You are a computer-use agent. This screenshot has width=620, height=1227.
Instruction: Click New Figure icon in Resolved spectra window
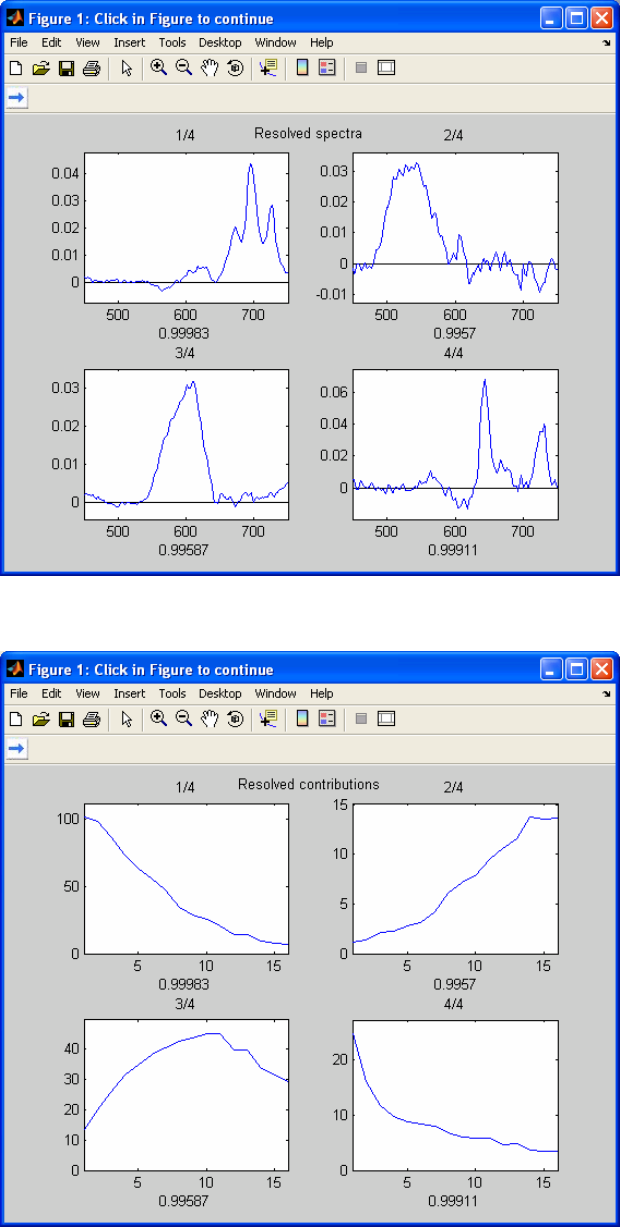pyautogui.click(x=16, y=69)
